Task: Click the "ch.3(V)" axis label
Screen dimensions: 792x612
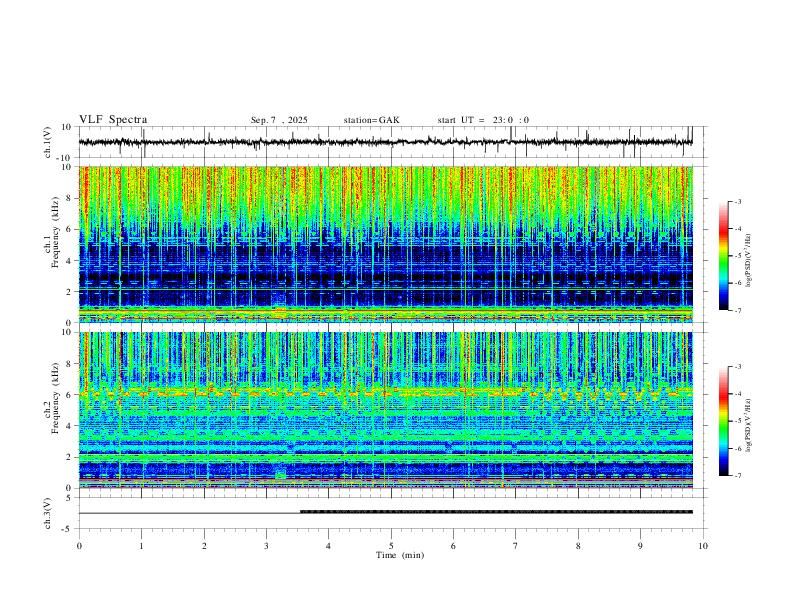Action: tap(48, 513)
